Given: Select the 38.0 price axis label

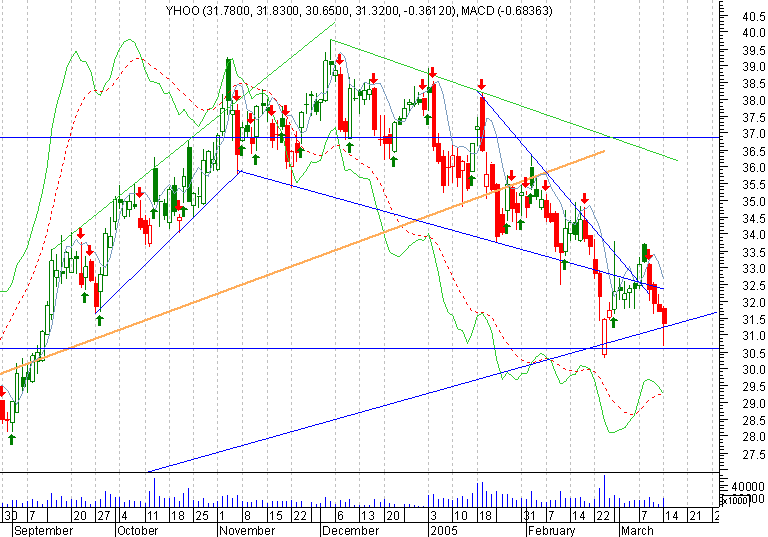Looking at the screenshot, I should 753,100.
